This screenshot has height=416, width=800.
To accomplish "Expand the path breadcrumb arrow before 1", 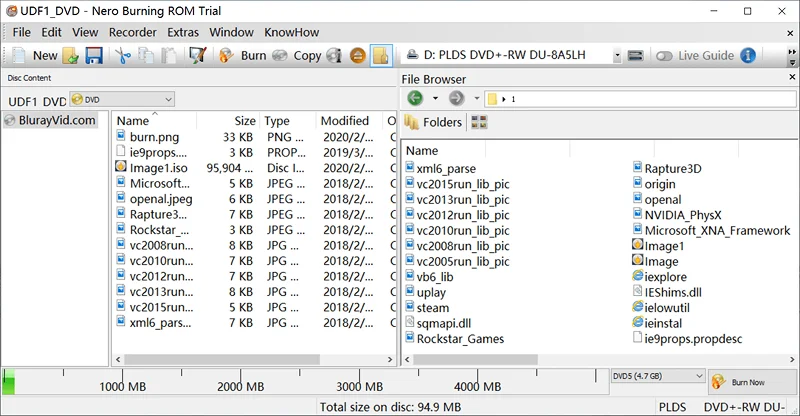I will 504,99.
